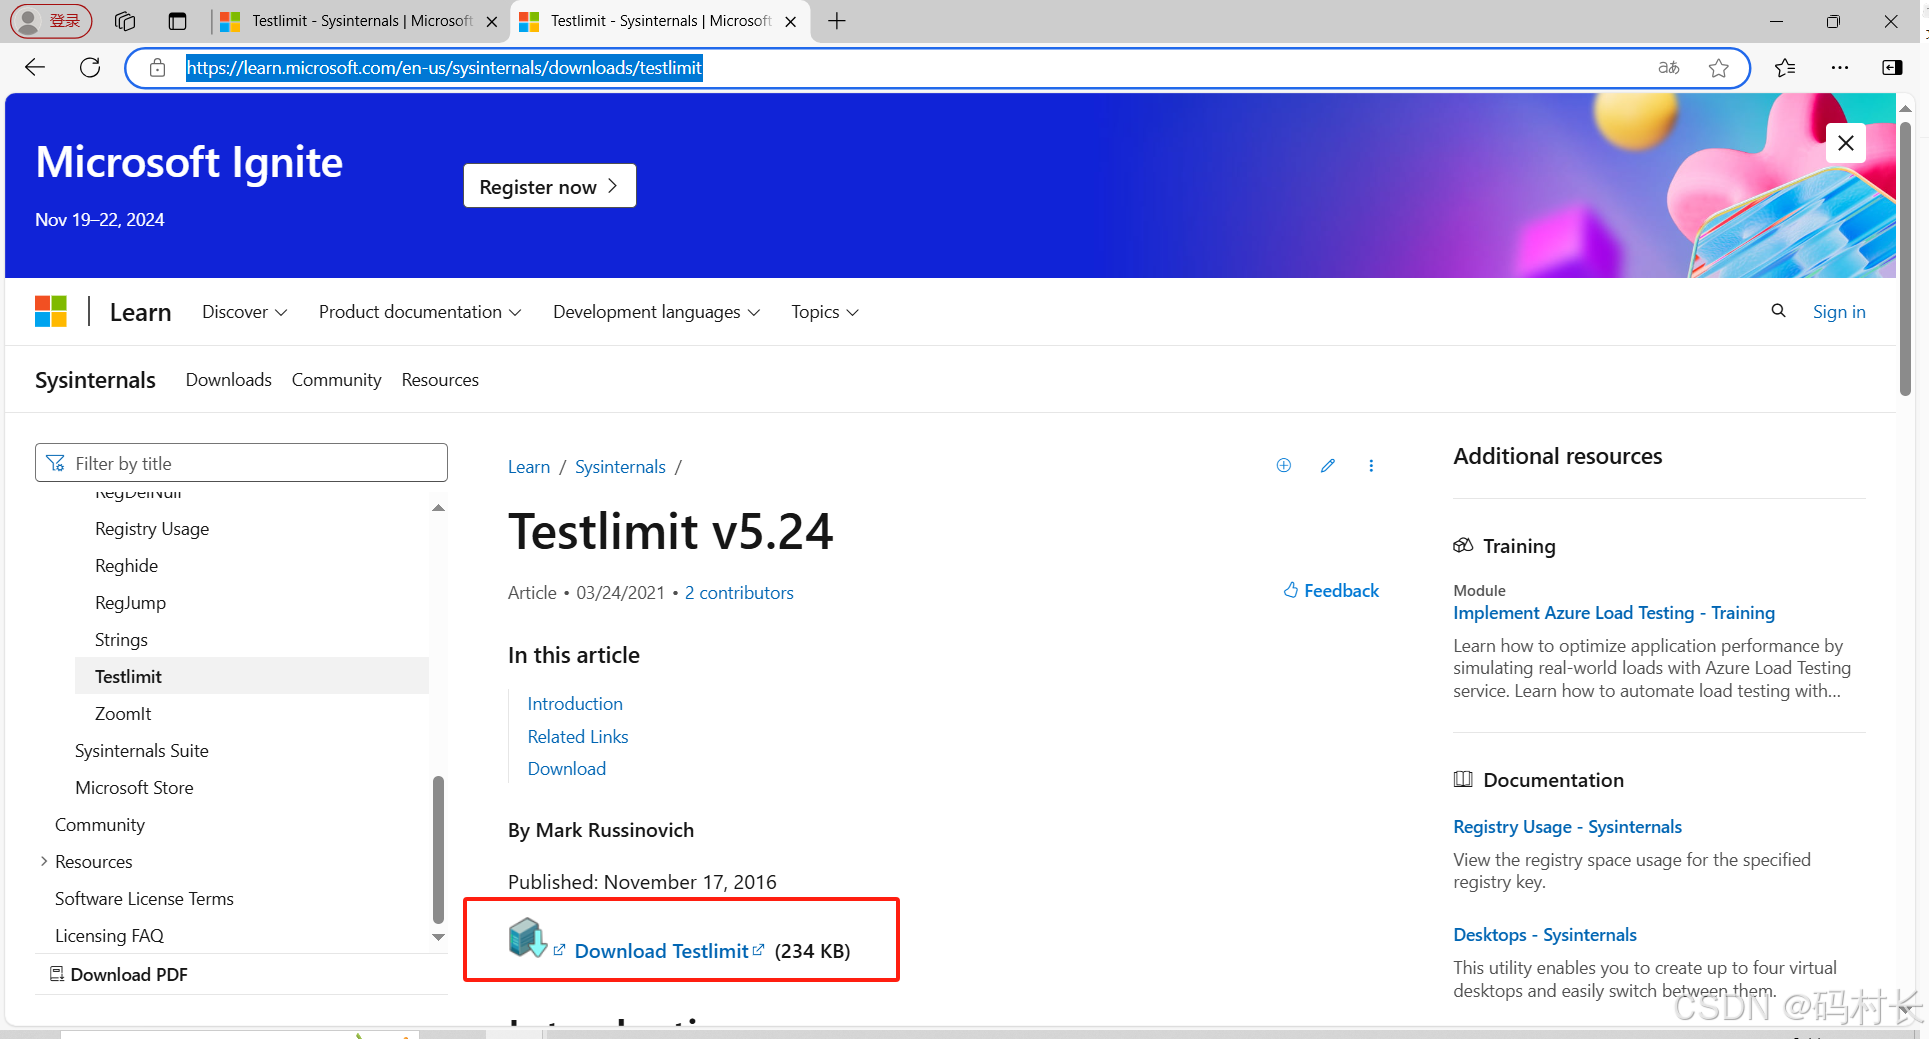The width and height of the screenshot is (1929, 1039).
Task: Toggle the browser sidebar icon
Action: click(1892, 67)
